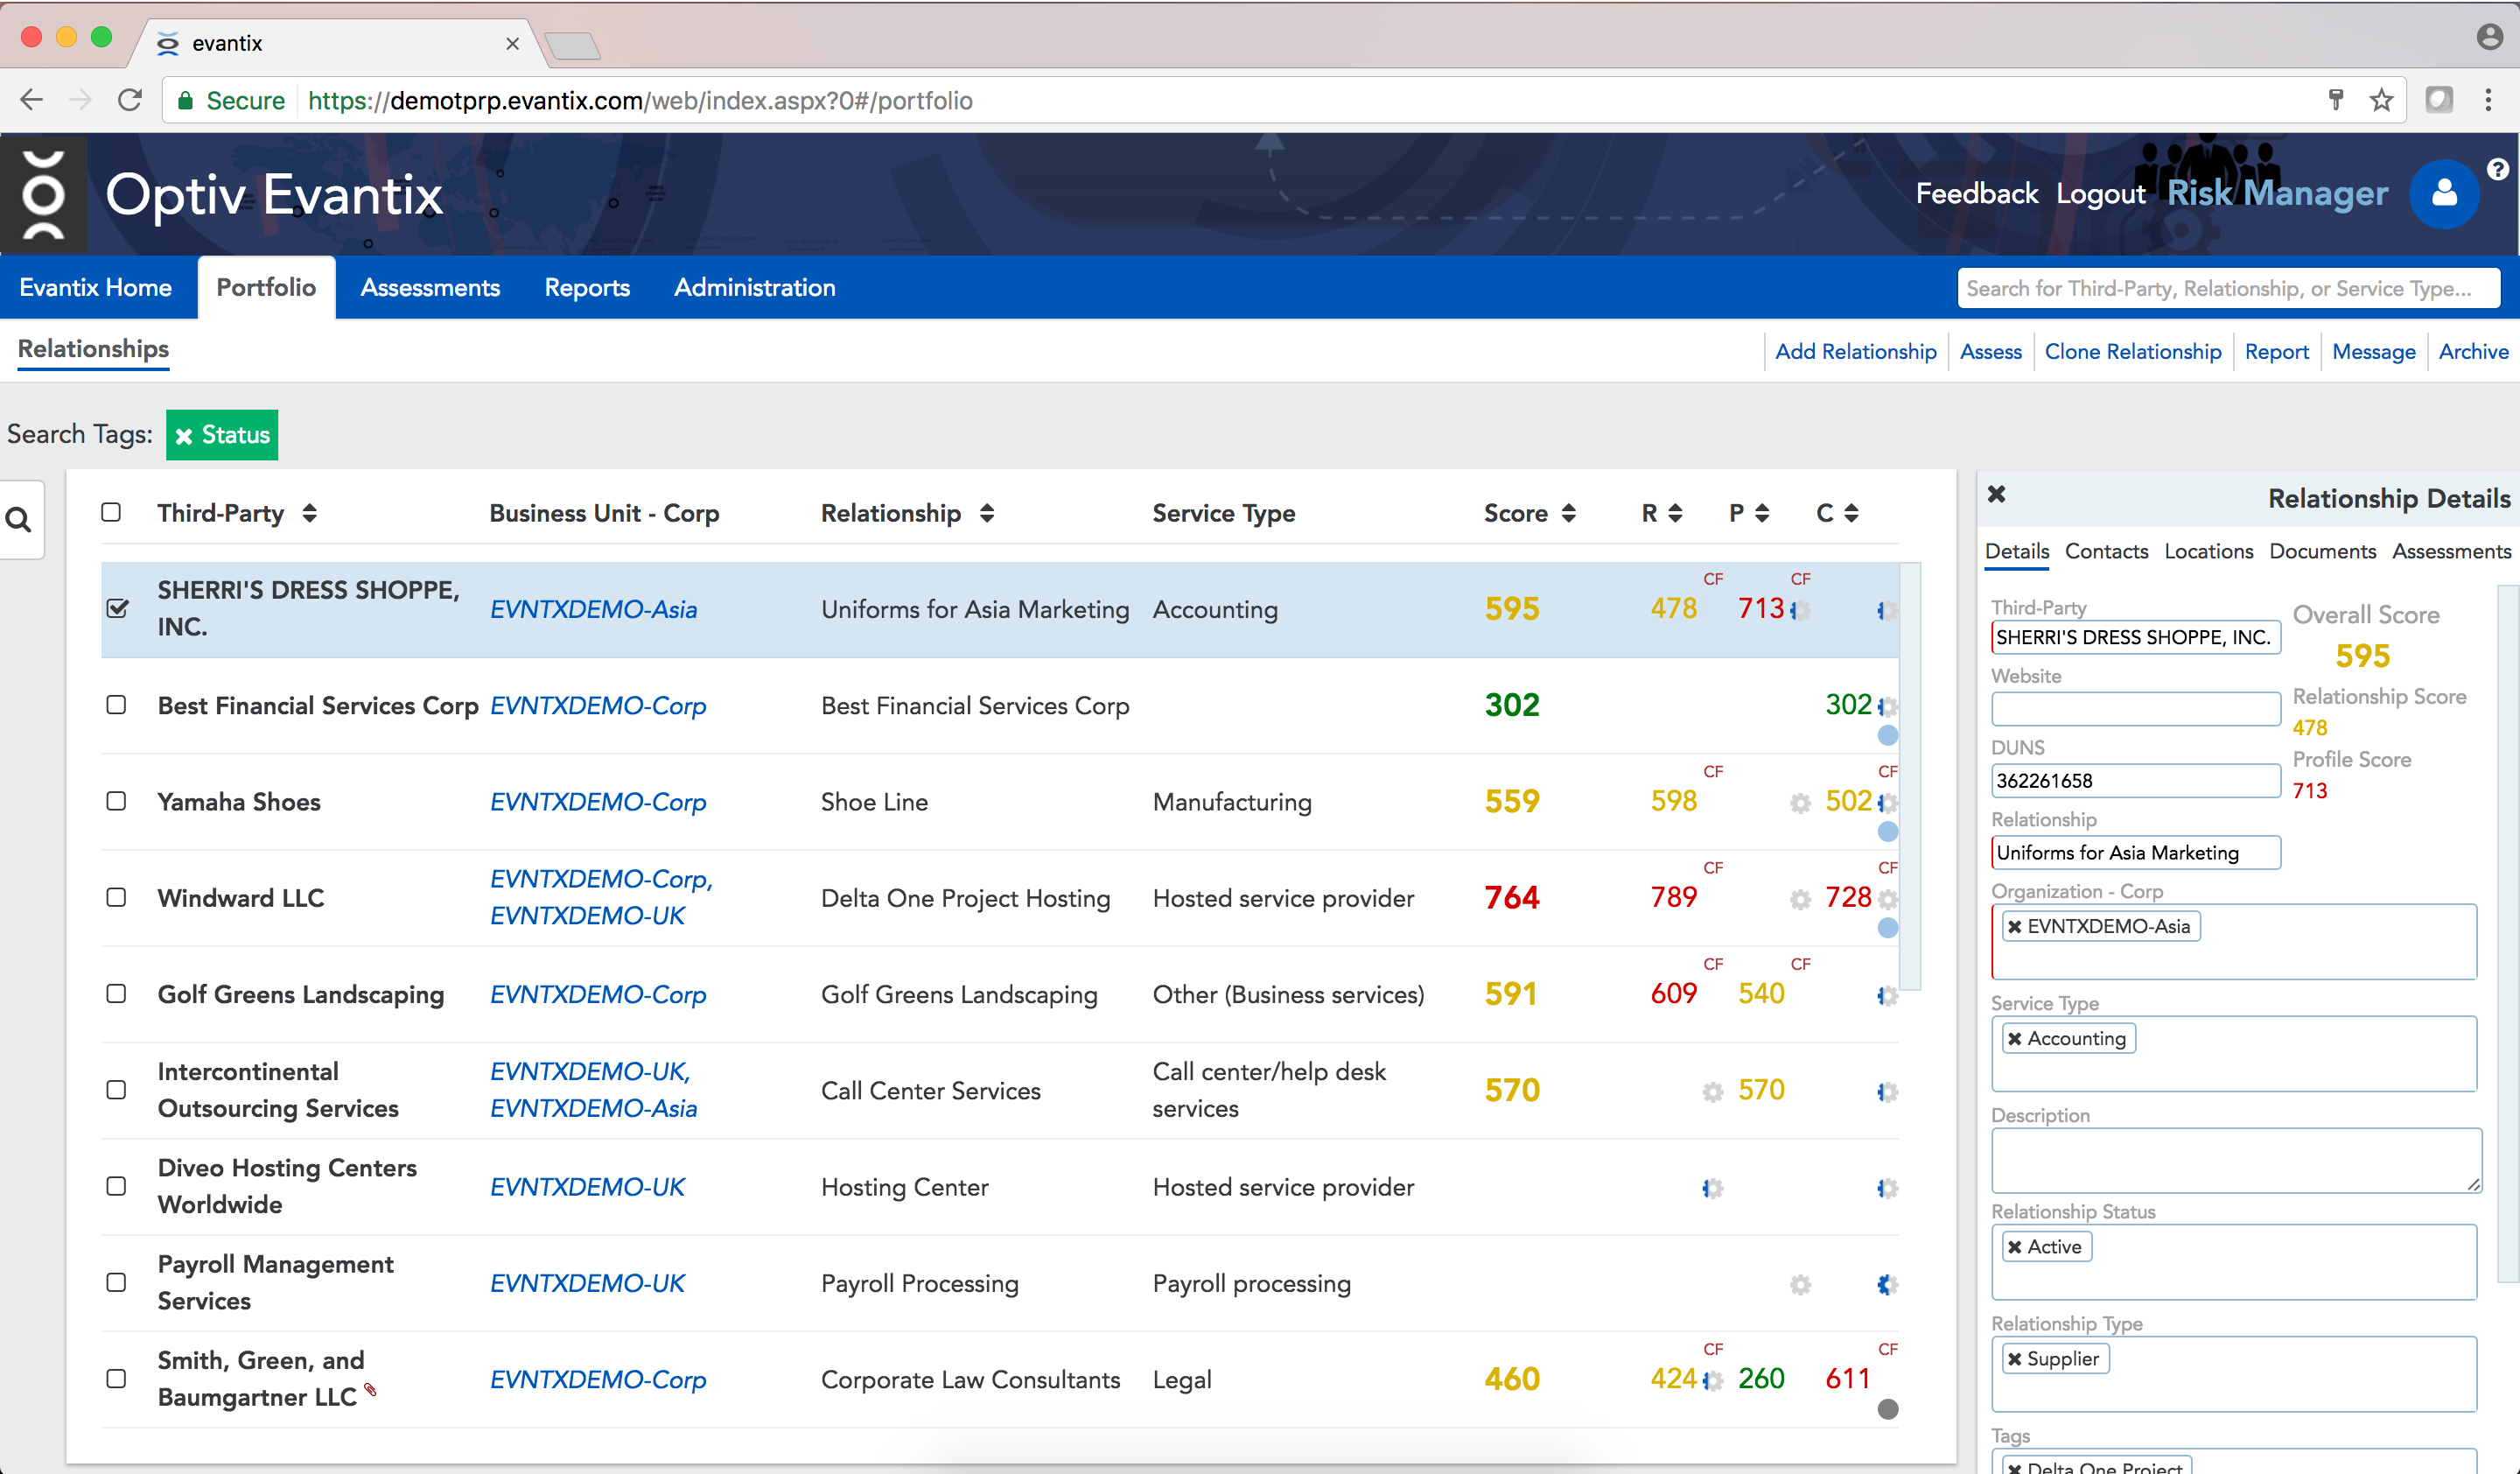Screen dimensions: 2520x1474
Task: Click C column gear for Golf Greens Landscaping
Action: pos(1887,995)
